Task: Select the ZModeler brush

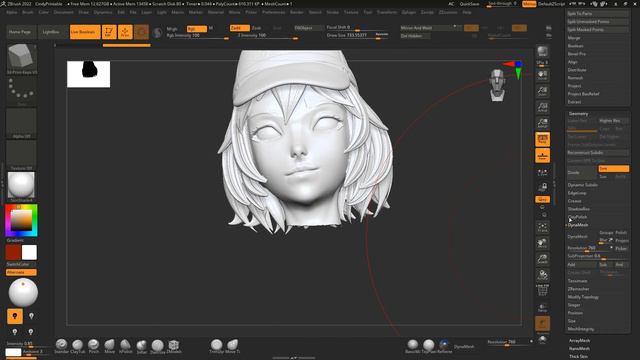Action: pyautogui.click(x=173, y=345)
